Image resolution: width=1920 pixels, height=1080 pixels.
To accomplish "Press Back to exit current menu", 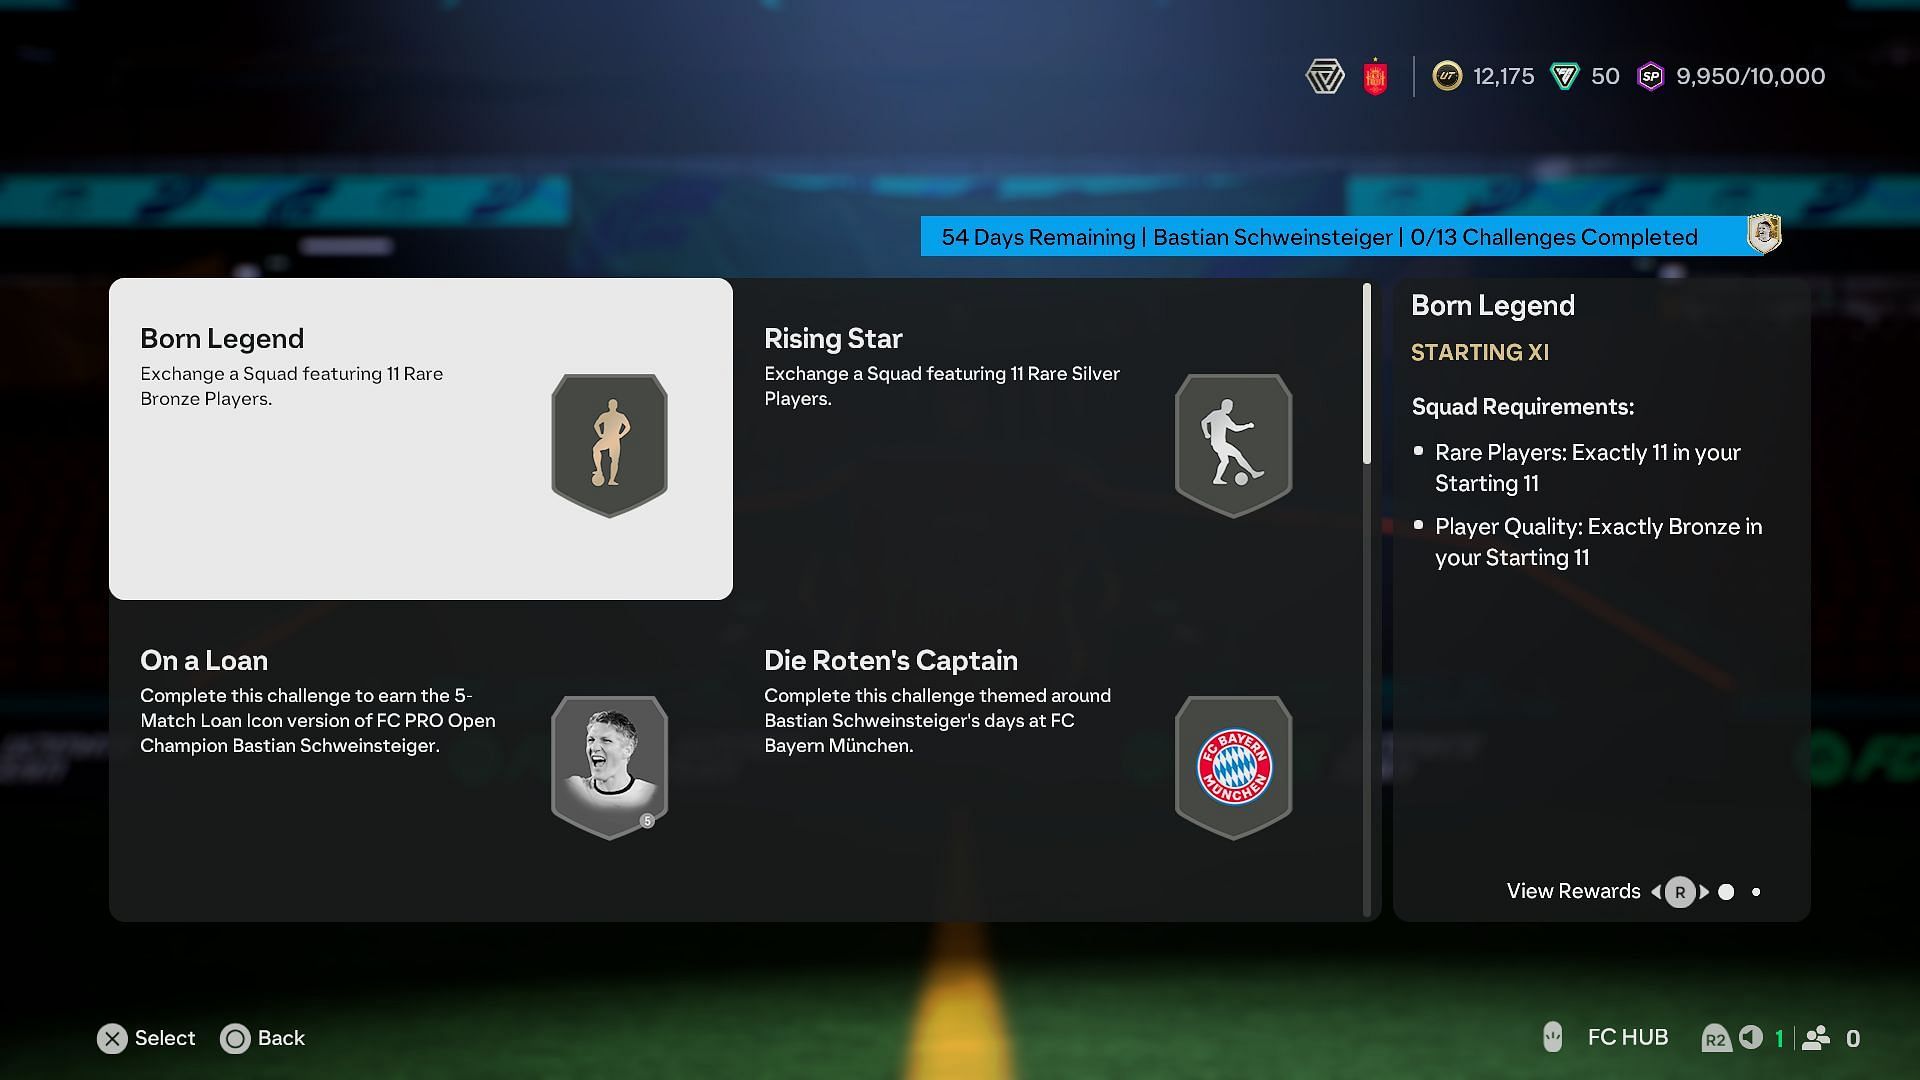I will point(233,1038).
